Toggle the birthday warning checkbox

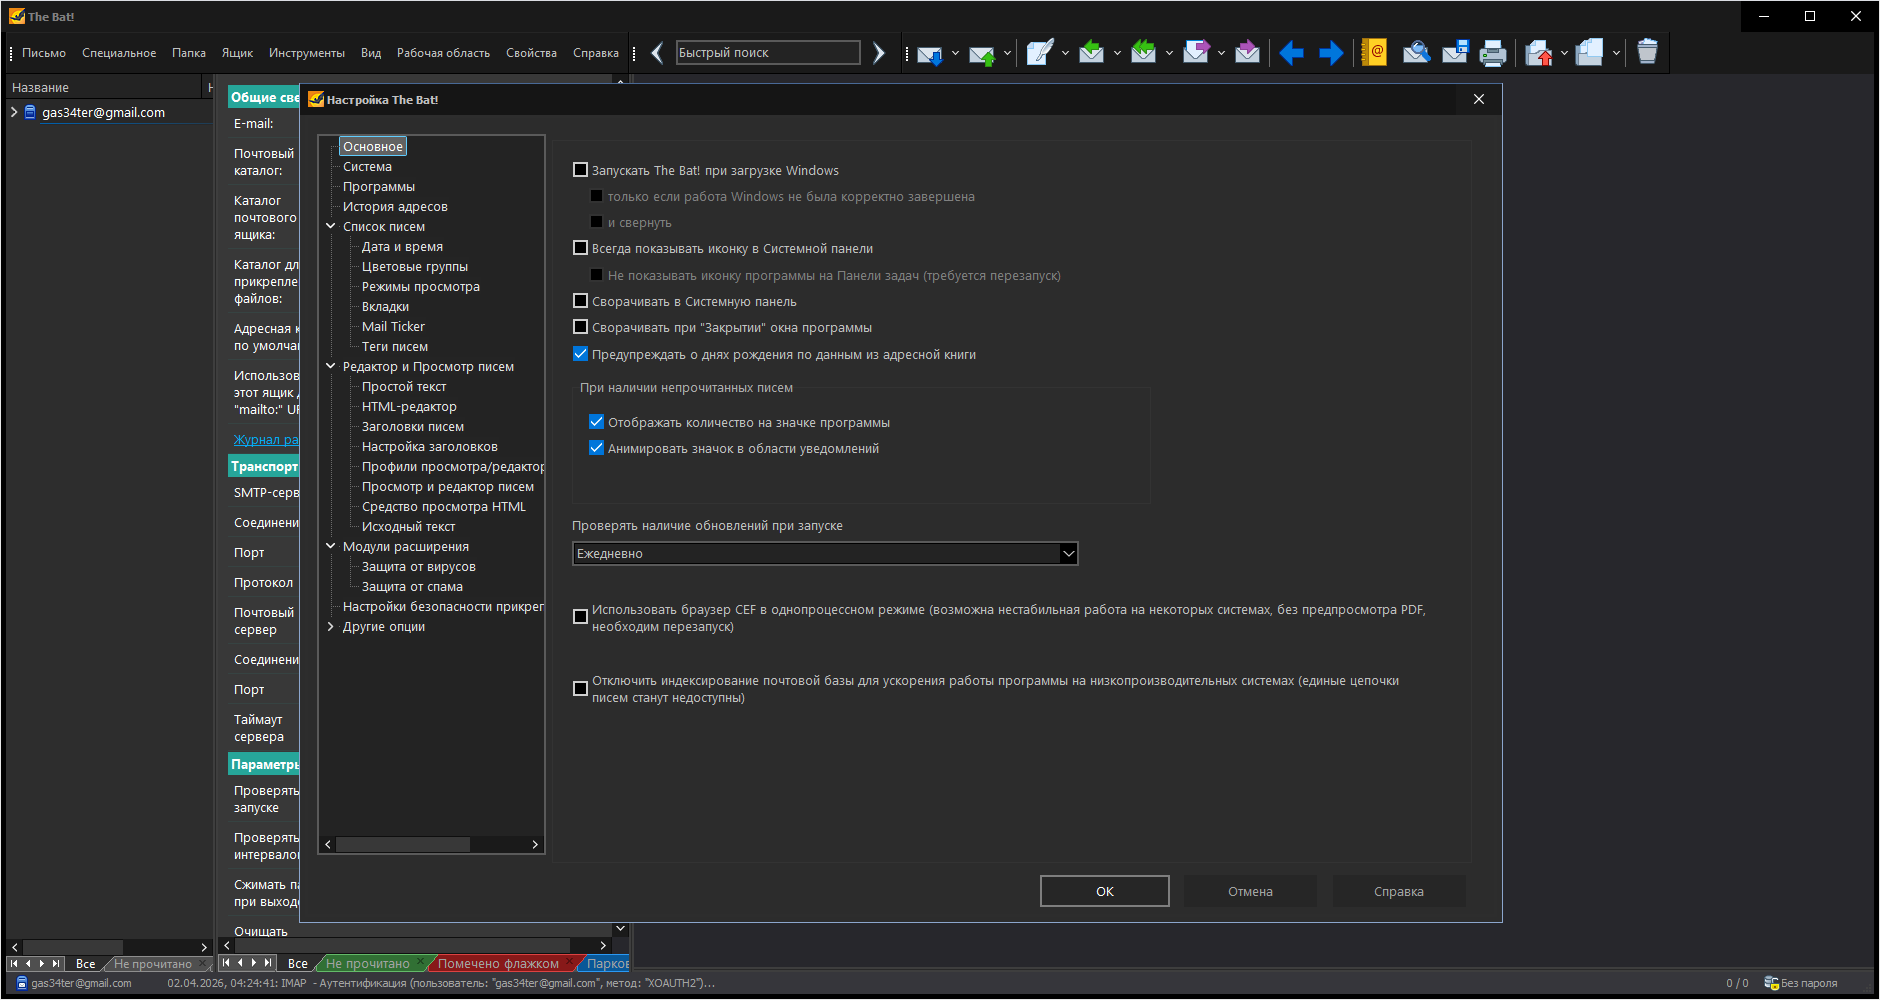tap(580, 354)
